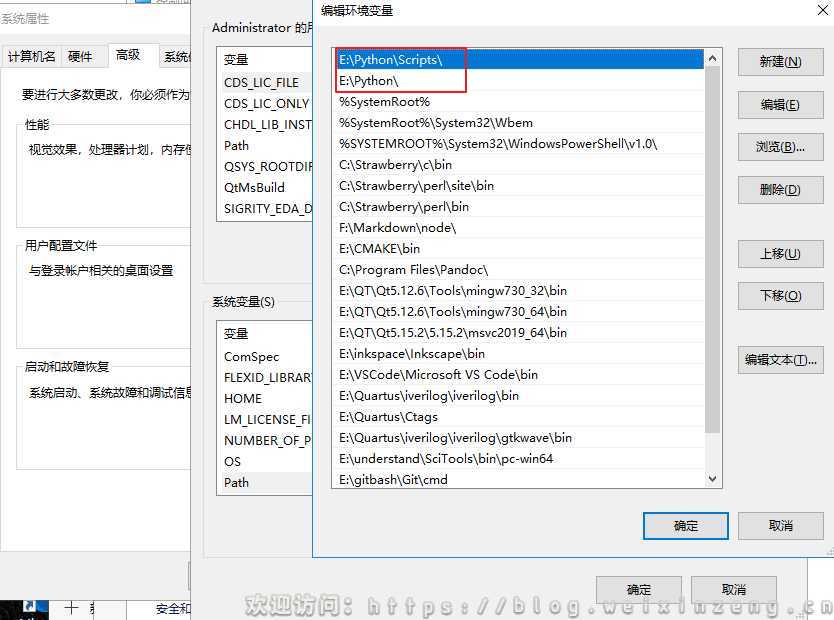The image size is (834, 620).
Task: Select C:\Program Files\Pandoc\ entry
Action: coord(519,270)
